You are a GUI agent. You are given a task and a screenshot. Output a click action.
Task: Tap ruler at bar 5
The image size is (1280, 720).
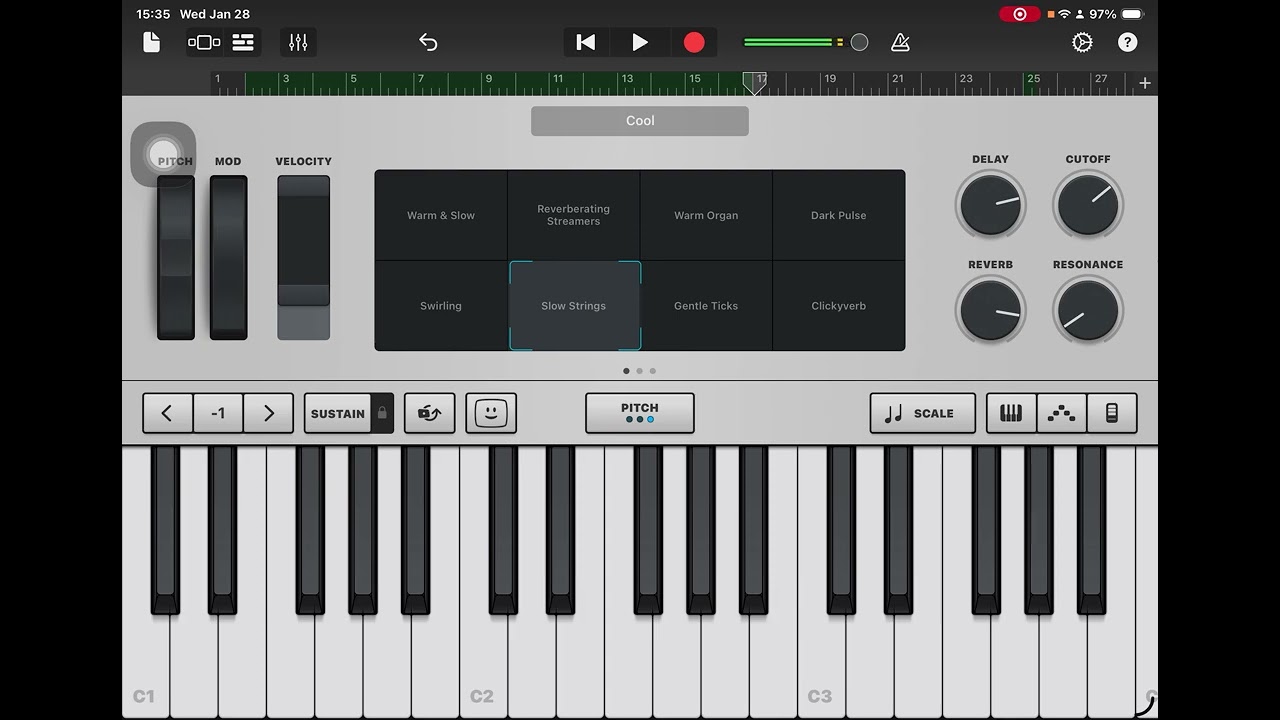coord(353,79)
